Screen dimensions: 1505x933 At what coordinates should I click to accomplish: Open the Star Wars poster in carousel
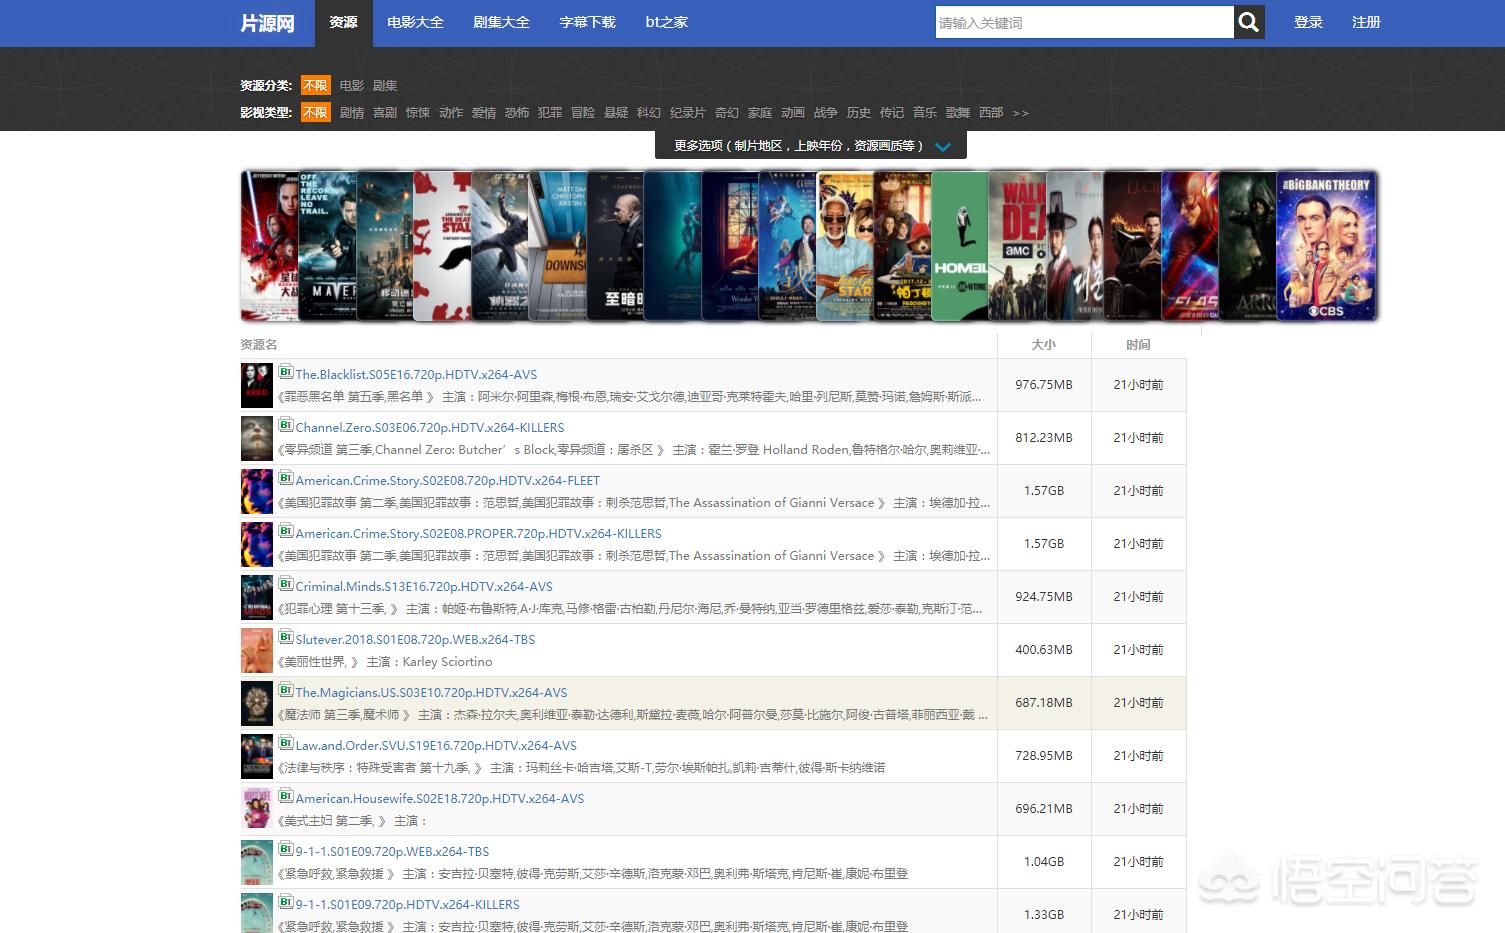coord(269,246)
